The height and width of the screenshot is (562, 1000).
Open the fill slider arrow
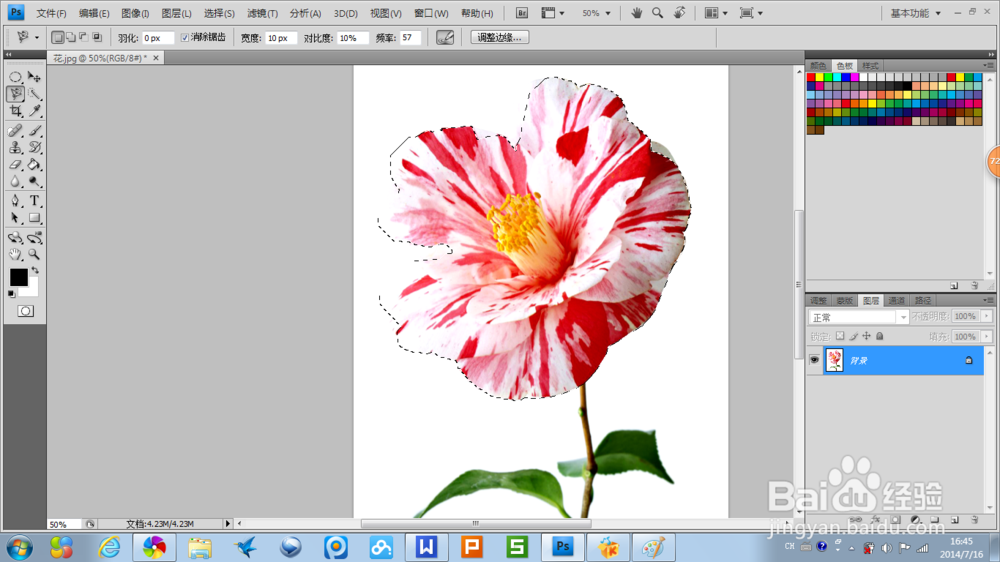pyautogui.click(x=987, y=336)
